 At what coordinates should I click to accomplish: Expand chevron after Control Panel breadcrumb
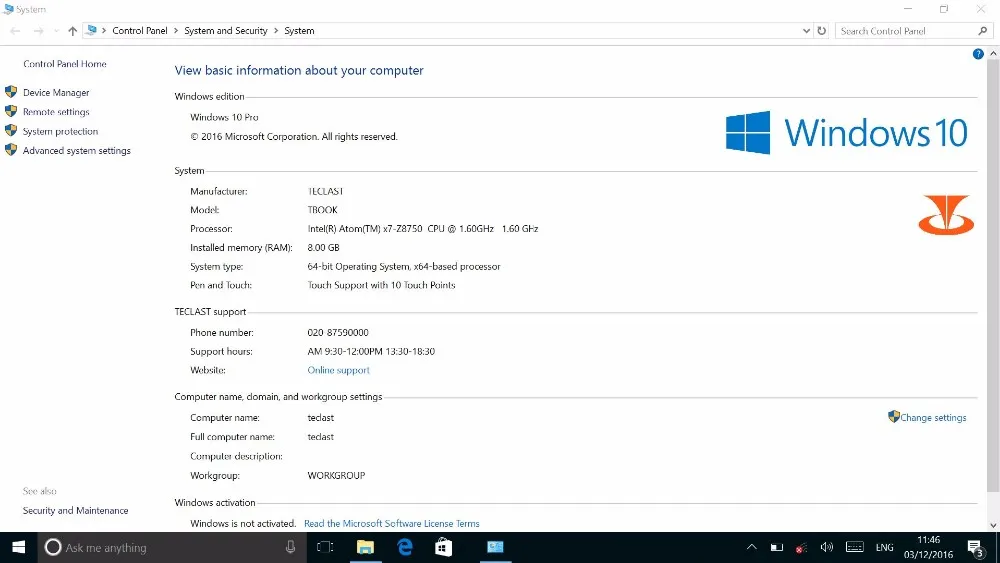coord(176,31)
